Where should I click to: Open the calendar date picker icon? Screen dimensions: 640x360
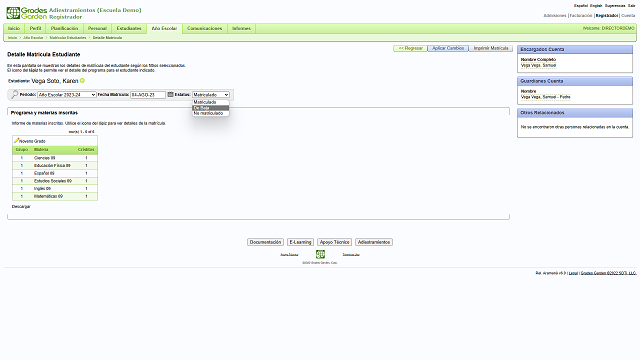pos(170,94)
